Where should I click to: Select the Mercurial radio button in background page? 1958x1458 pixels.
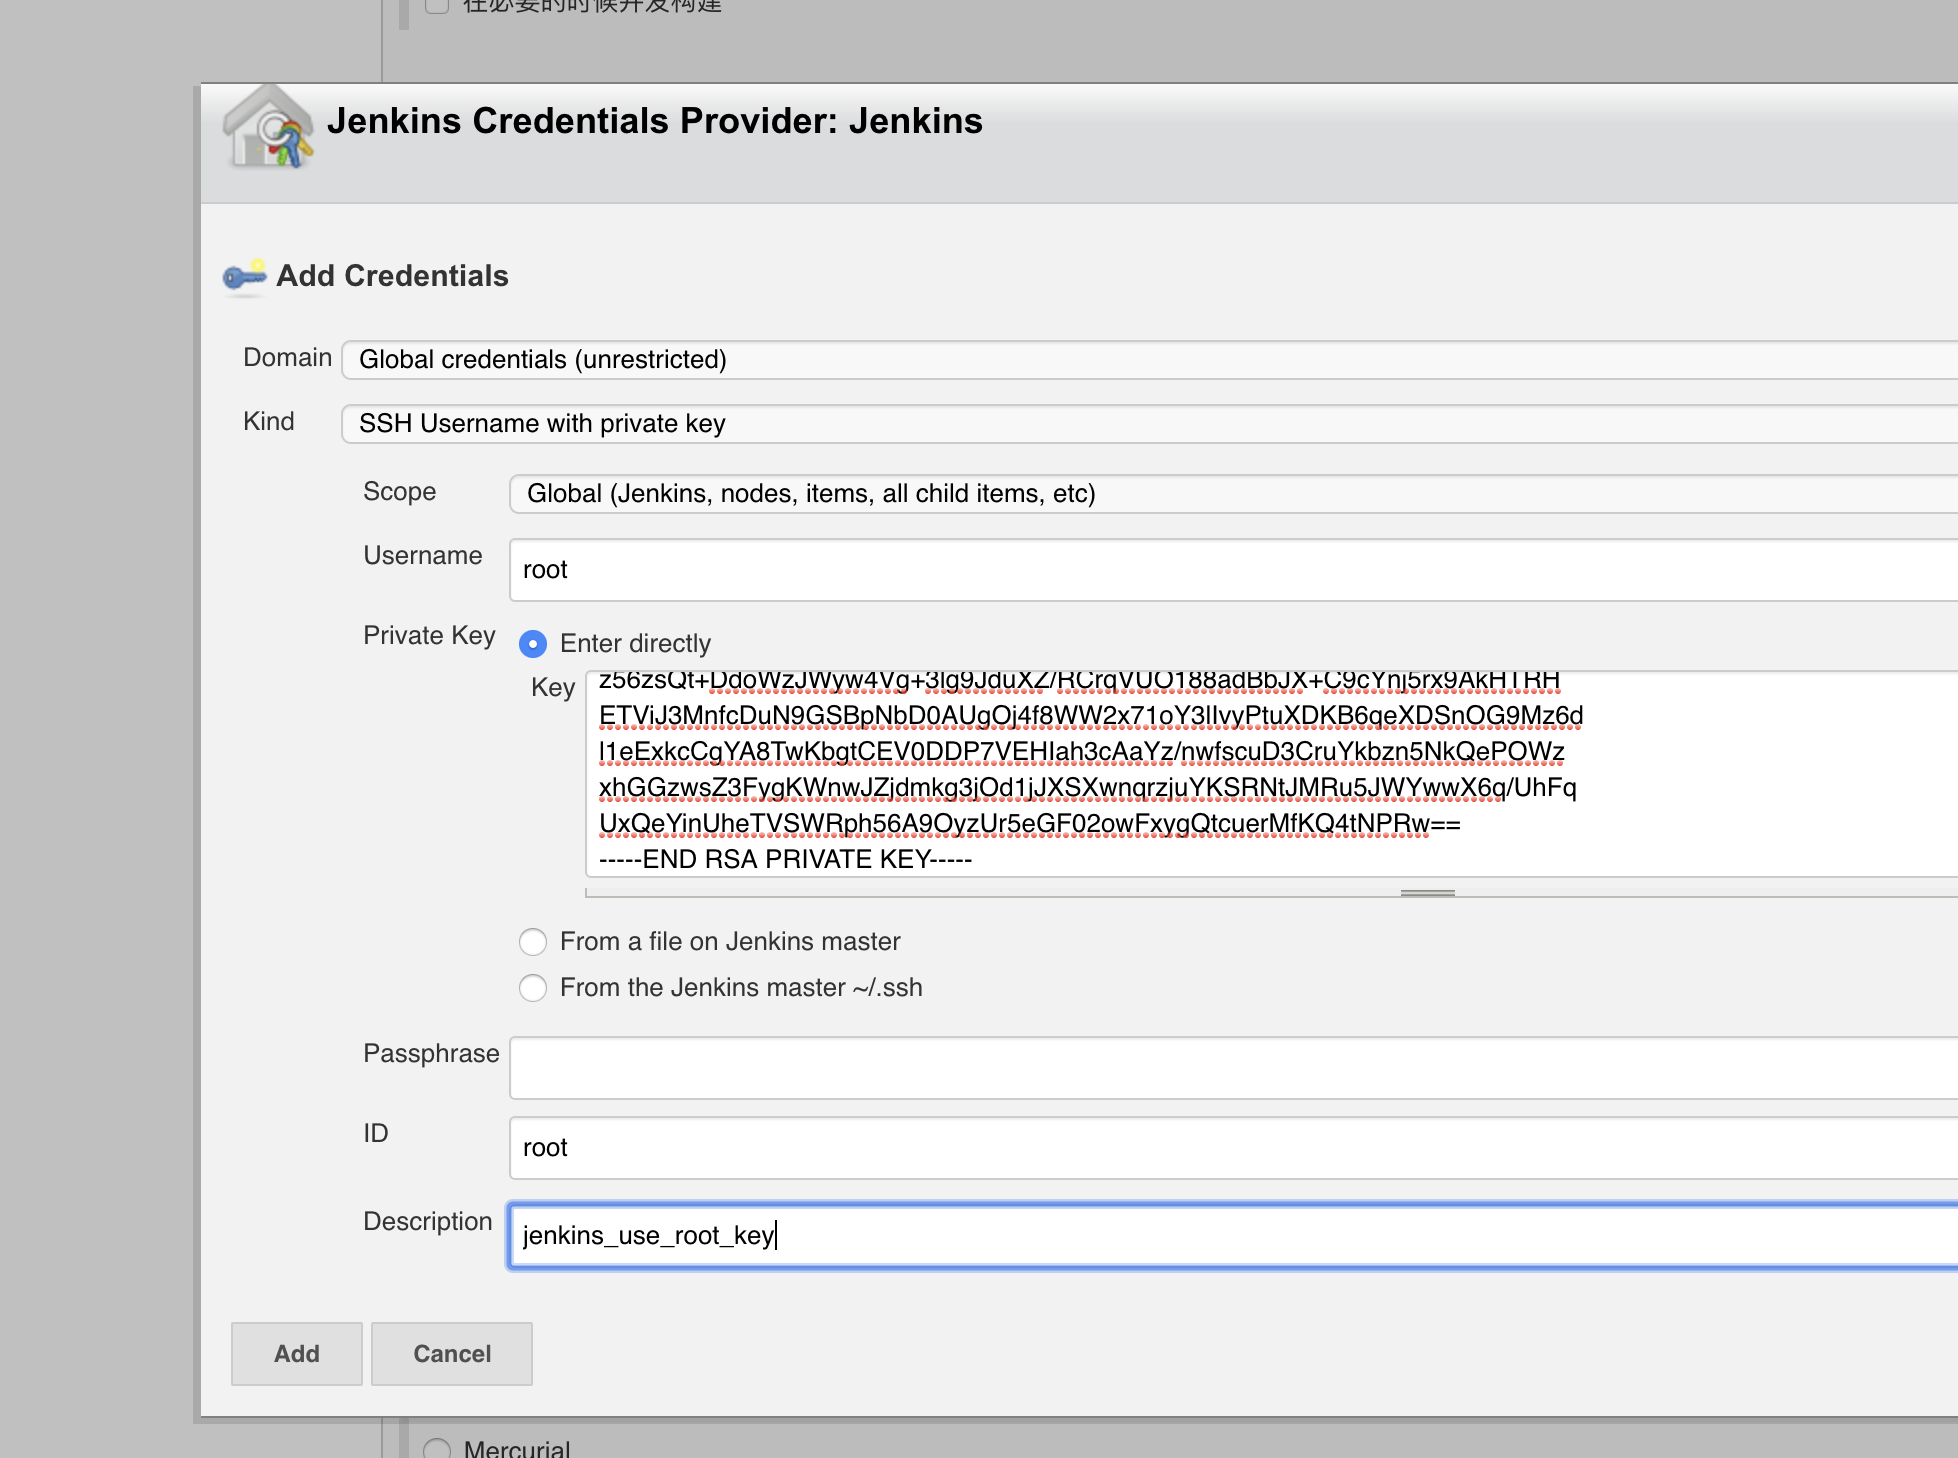(x=437, y=1449)
